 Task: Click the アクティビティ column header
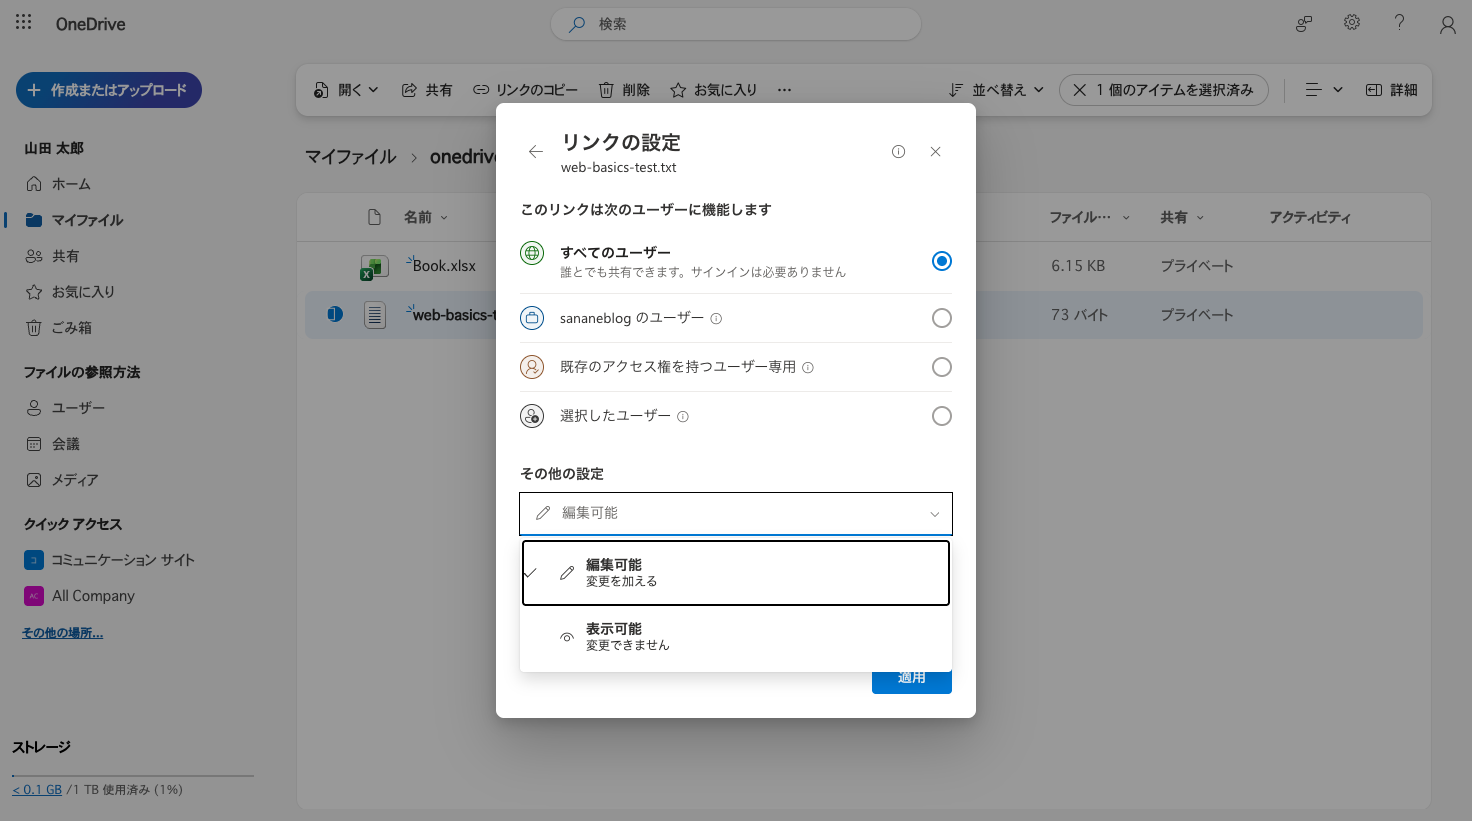coord(1310,217)
